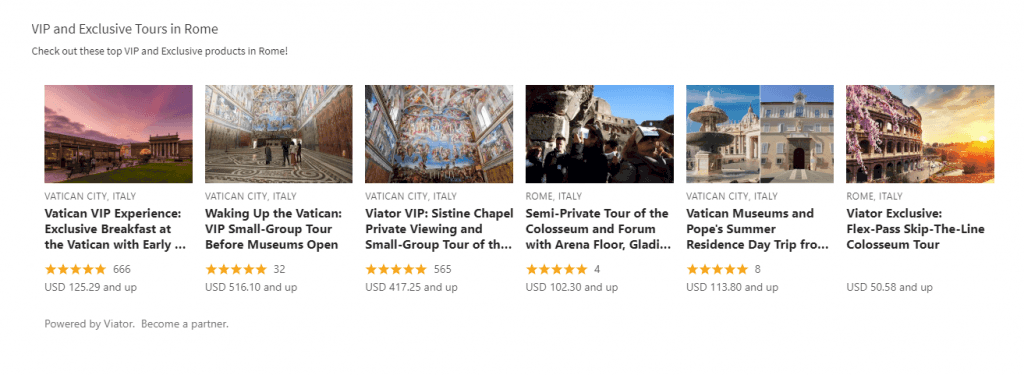Click the star rating with 666 reviews
Screen dimensions: 1024x375
coord(75,269)
